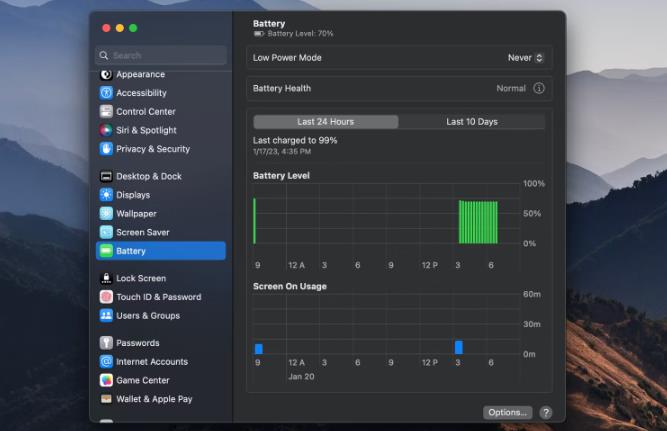Screen dimensions: 667x431
Task: Open Appearance settings
Action: [161, 74]
